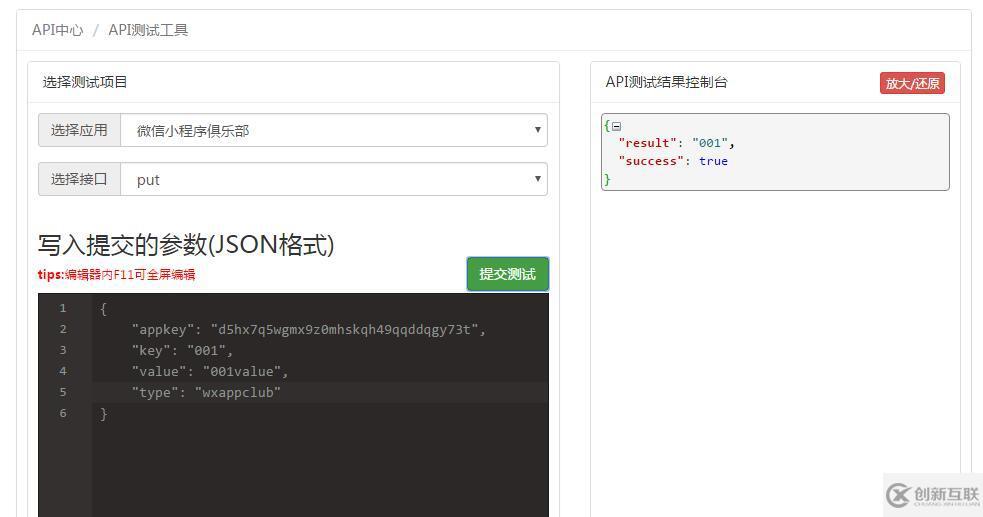This screenshot has width=983, height=517.
Task: Click the "result": "001" output line
Action: pos(676,143)
